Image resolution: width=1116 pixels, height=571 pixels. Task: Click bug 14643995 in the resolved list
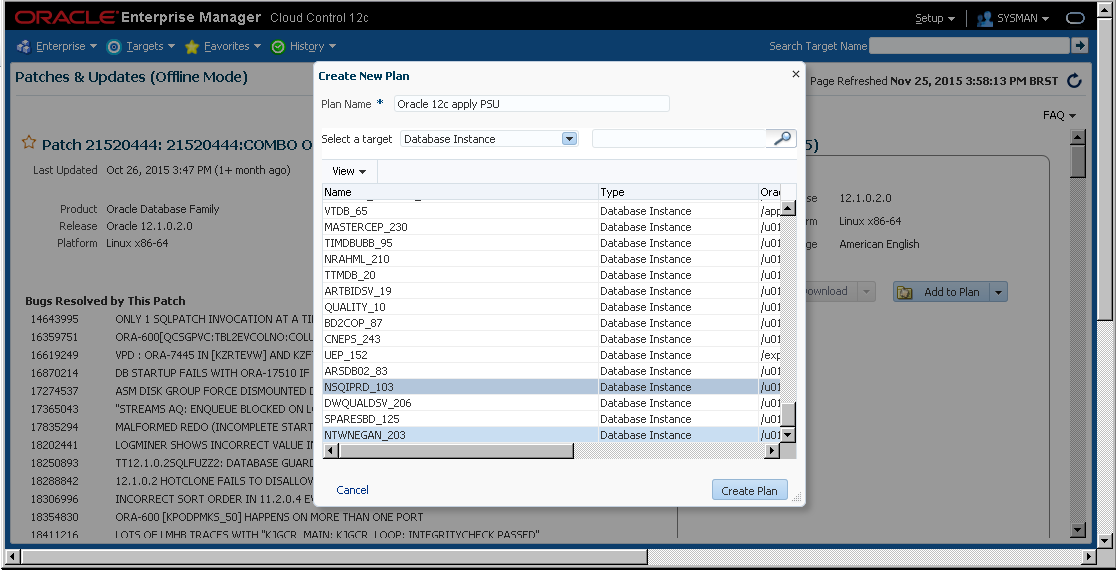pos(55,319)
